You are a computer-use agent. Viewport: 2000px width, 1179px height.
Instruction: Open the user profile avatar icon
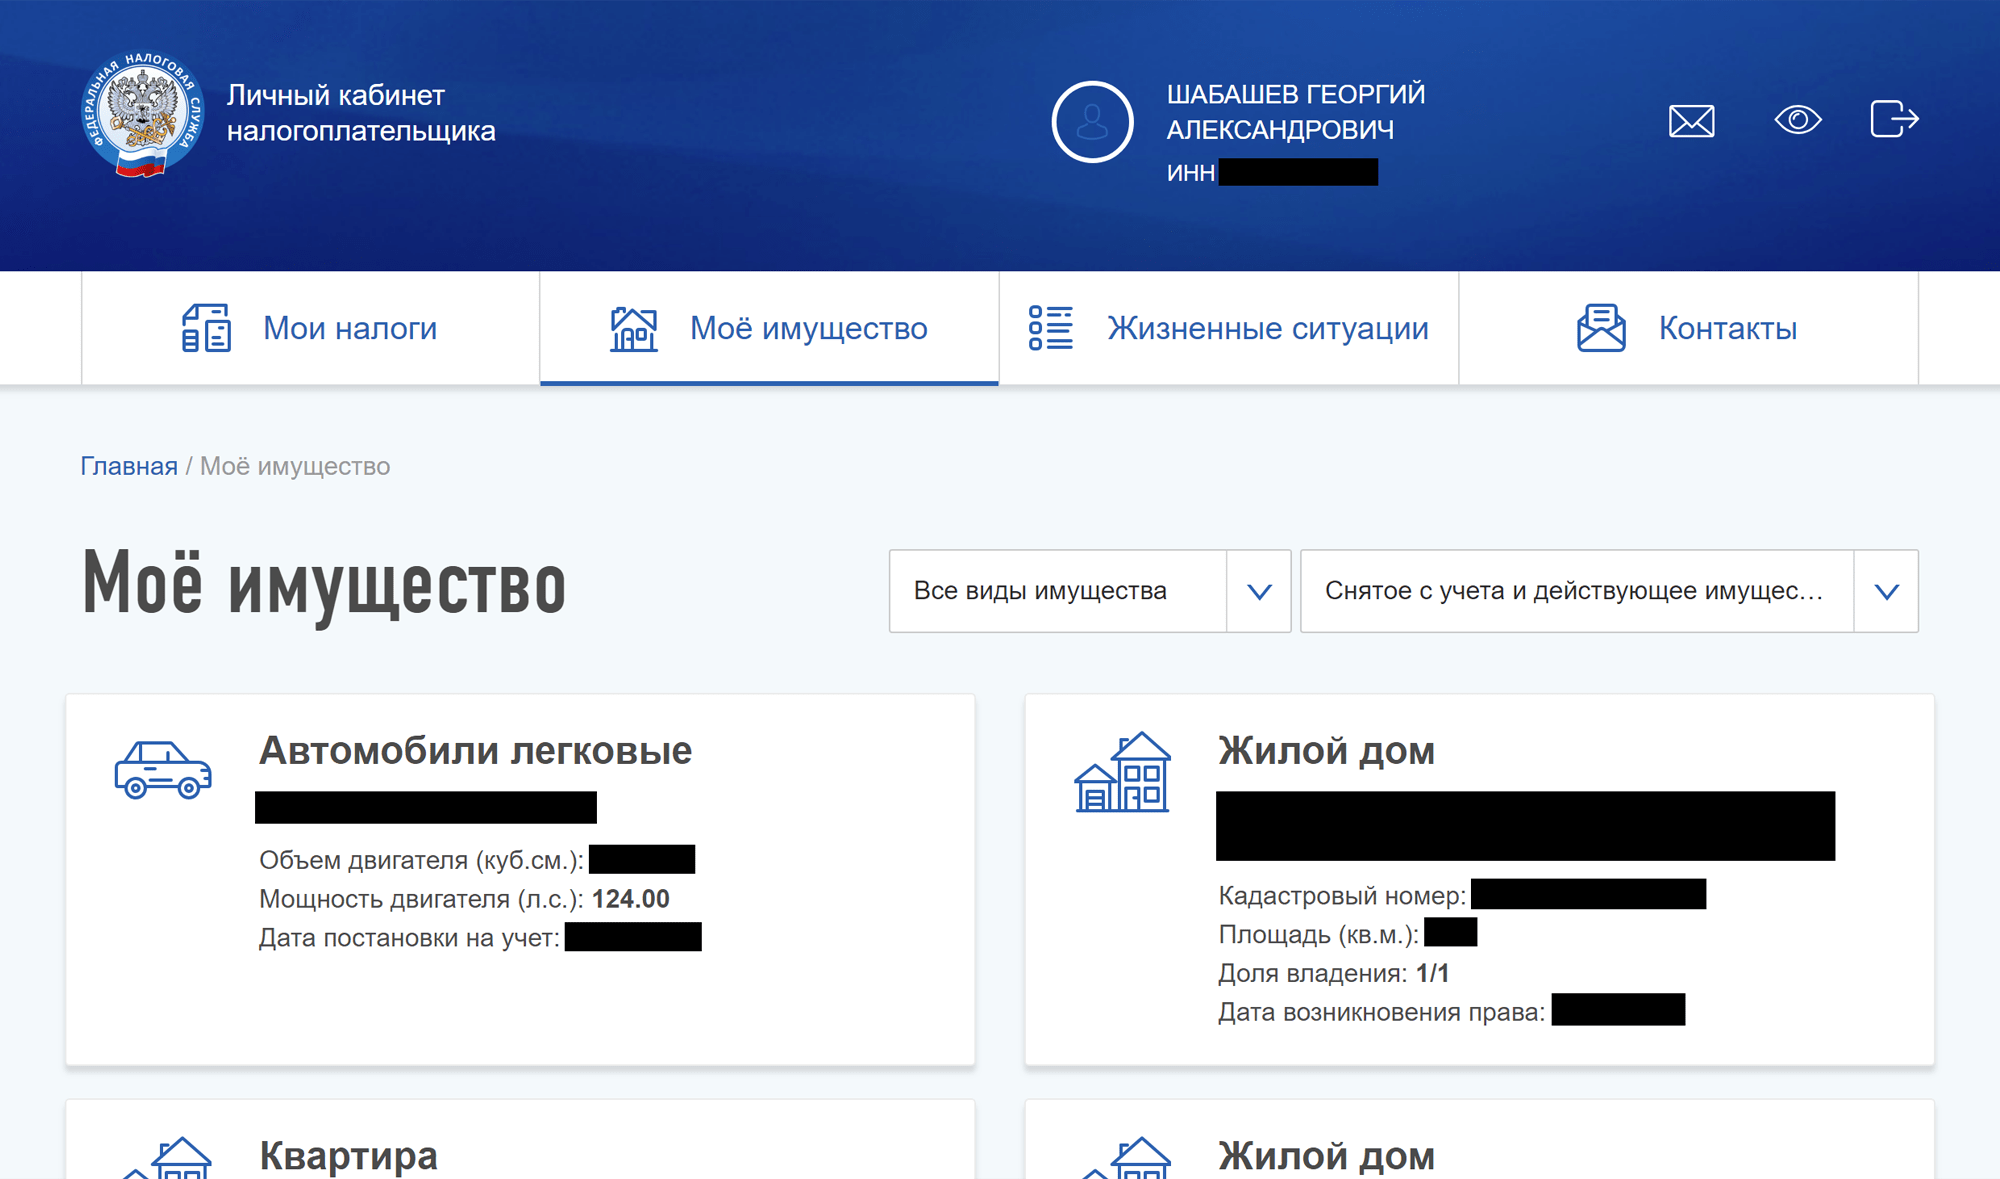(1092, 122)
